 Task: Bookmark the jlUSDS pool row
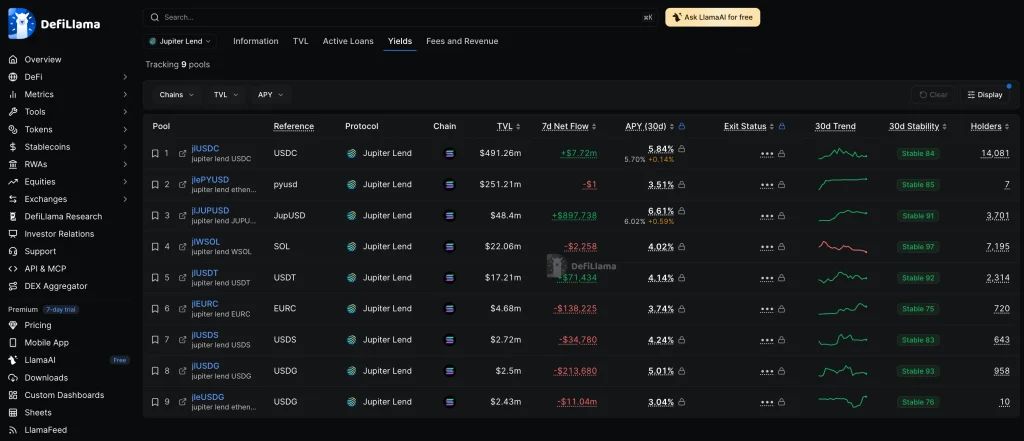point(155,340)
